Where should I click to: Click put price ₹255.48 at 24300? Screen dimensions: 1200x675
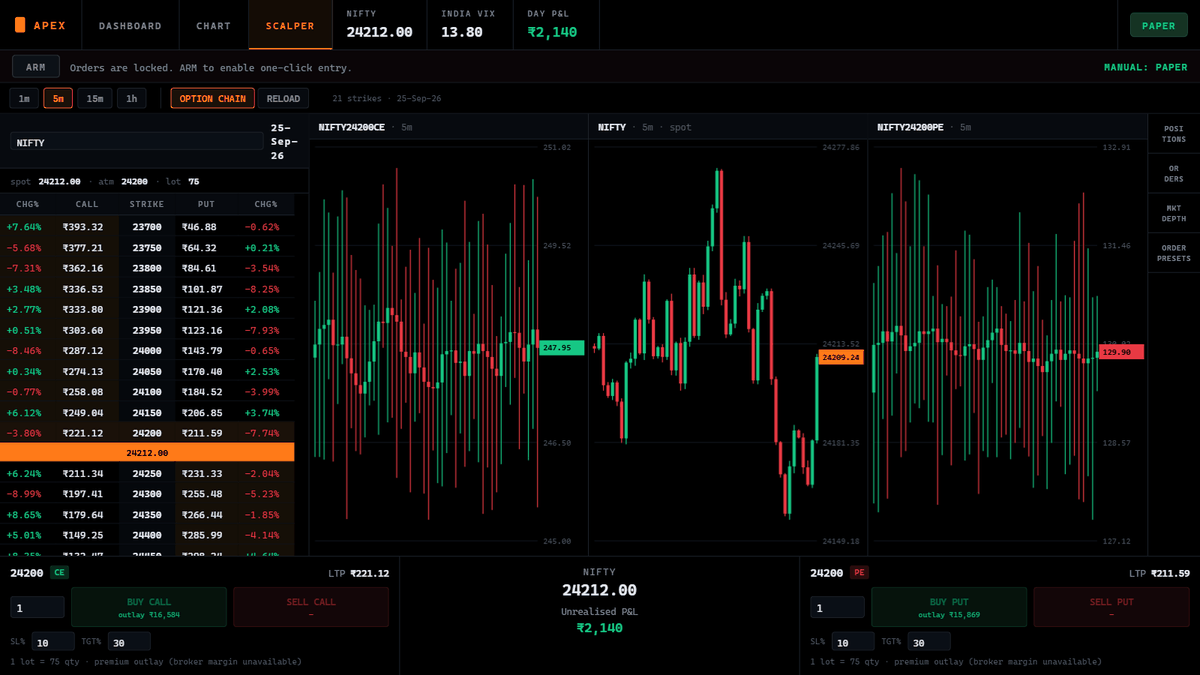[202, 494]
